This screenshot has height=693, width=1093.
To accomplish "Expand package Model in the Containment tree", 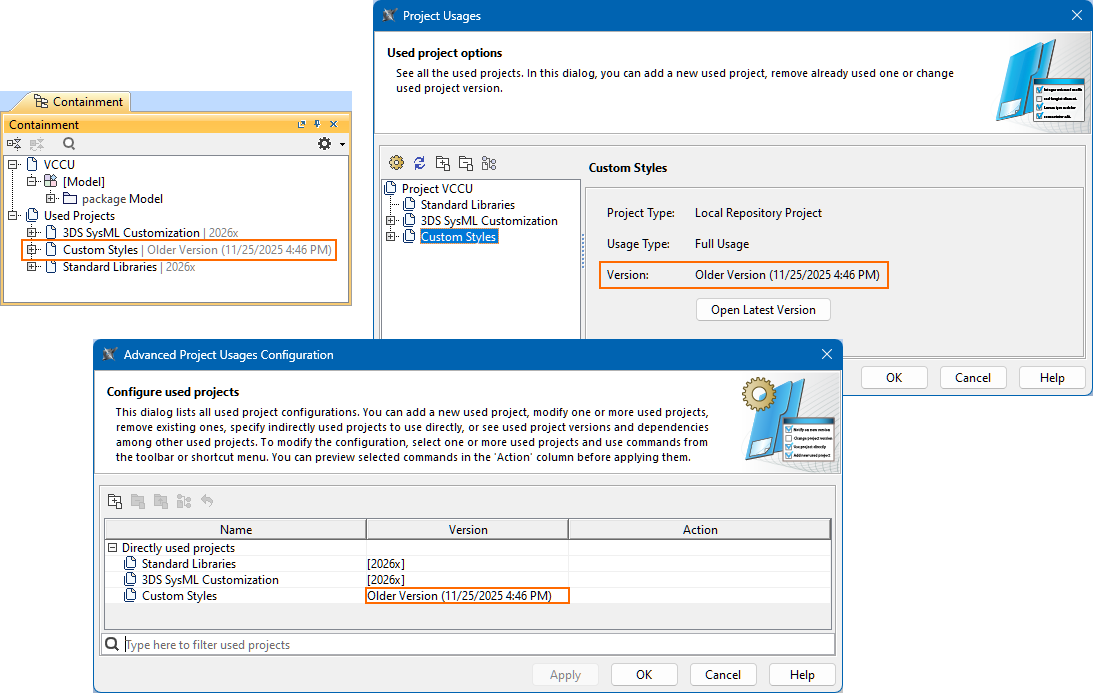I will pos(51,199).
